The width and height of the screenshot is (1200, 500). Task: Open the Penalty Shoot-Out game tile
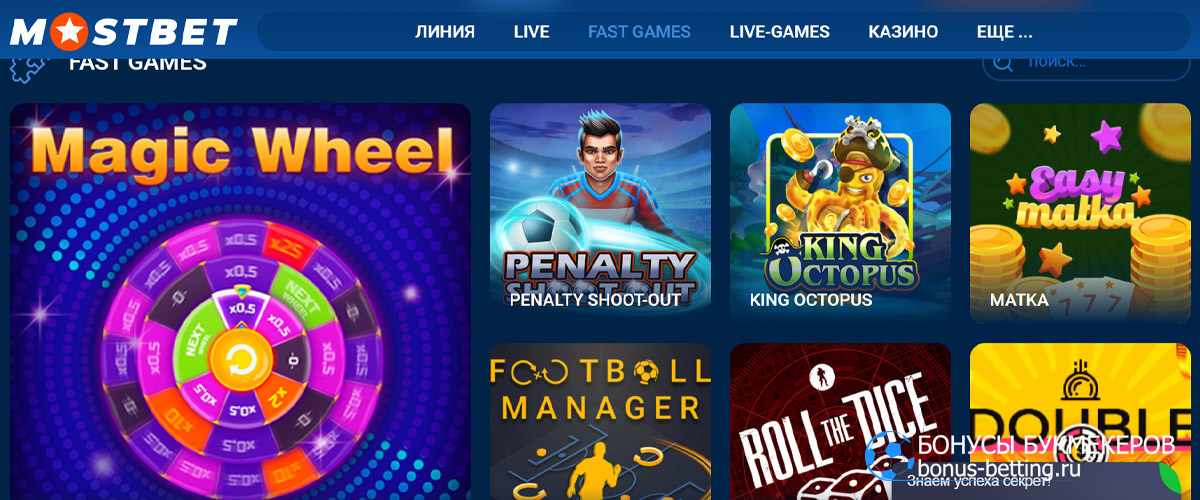pyautogui.click(x=600, y=213)
